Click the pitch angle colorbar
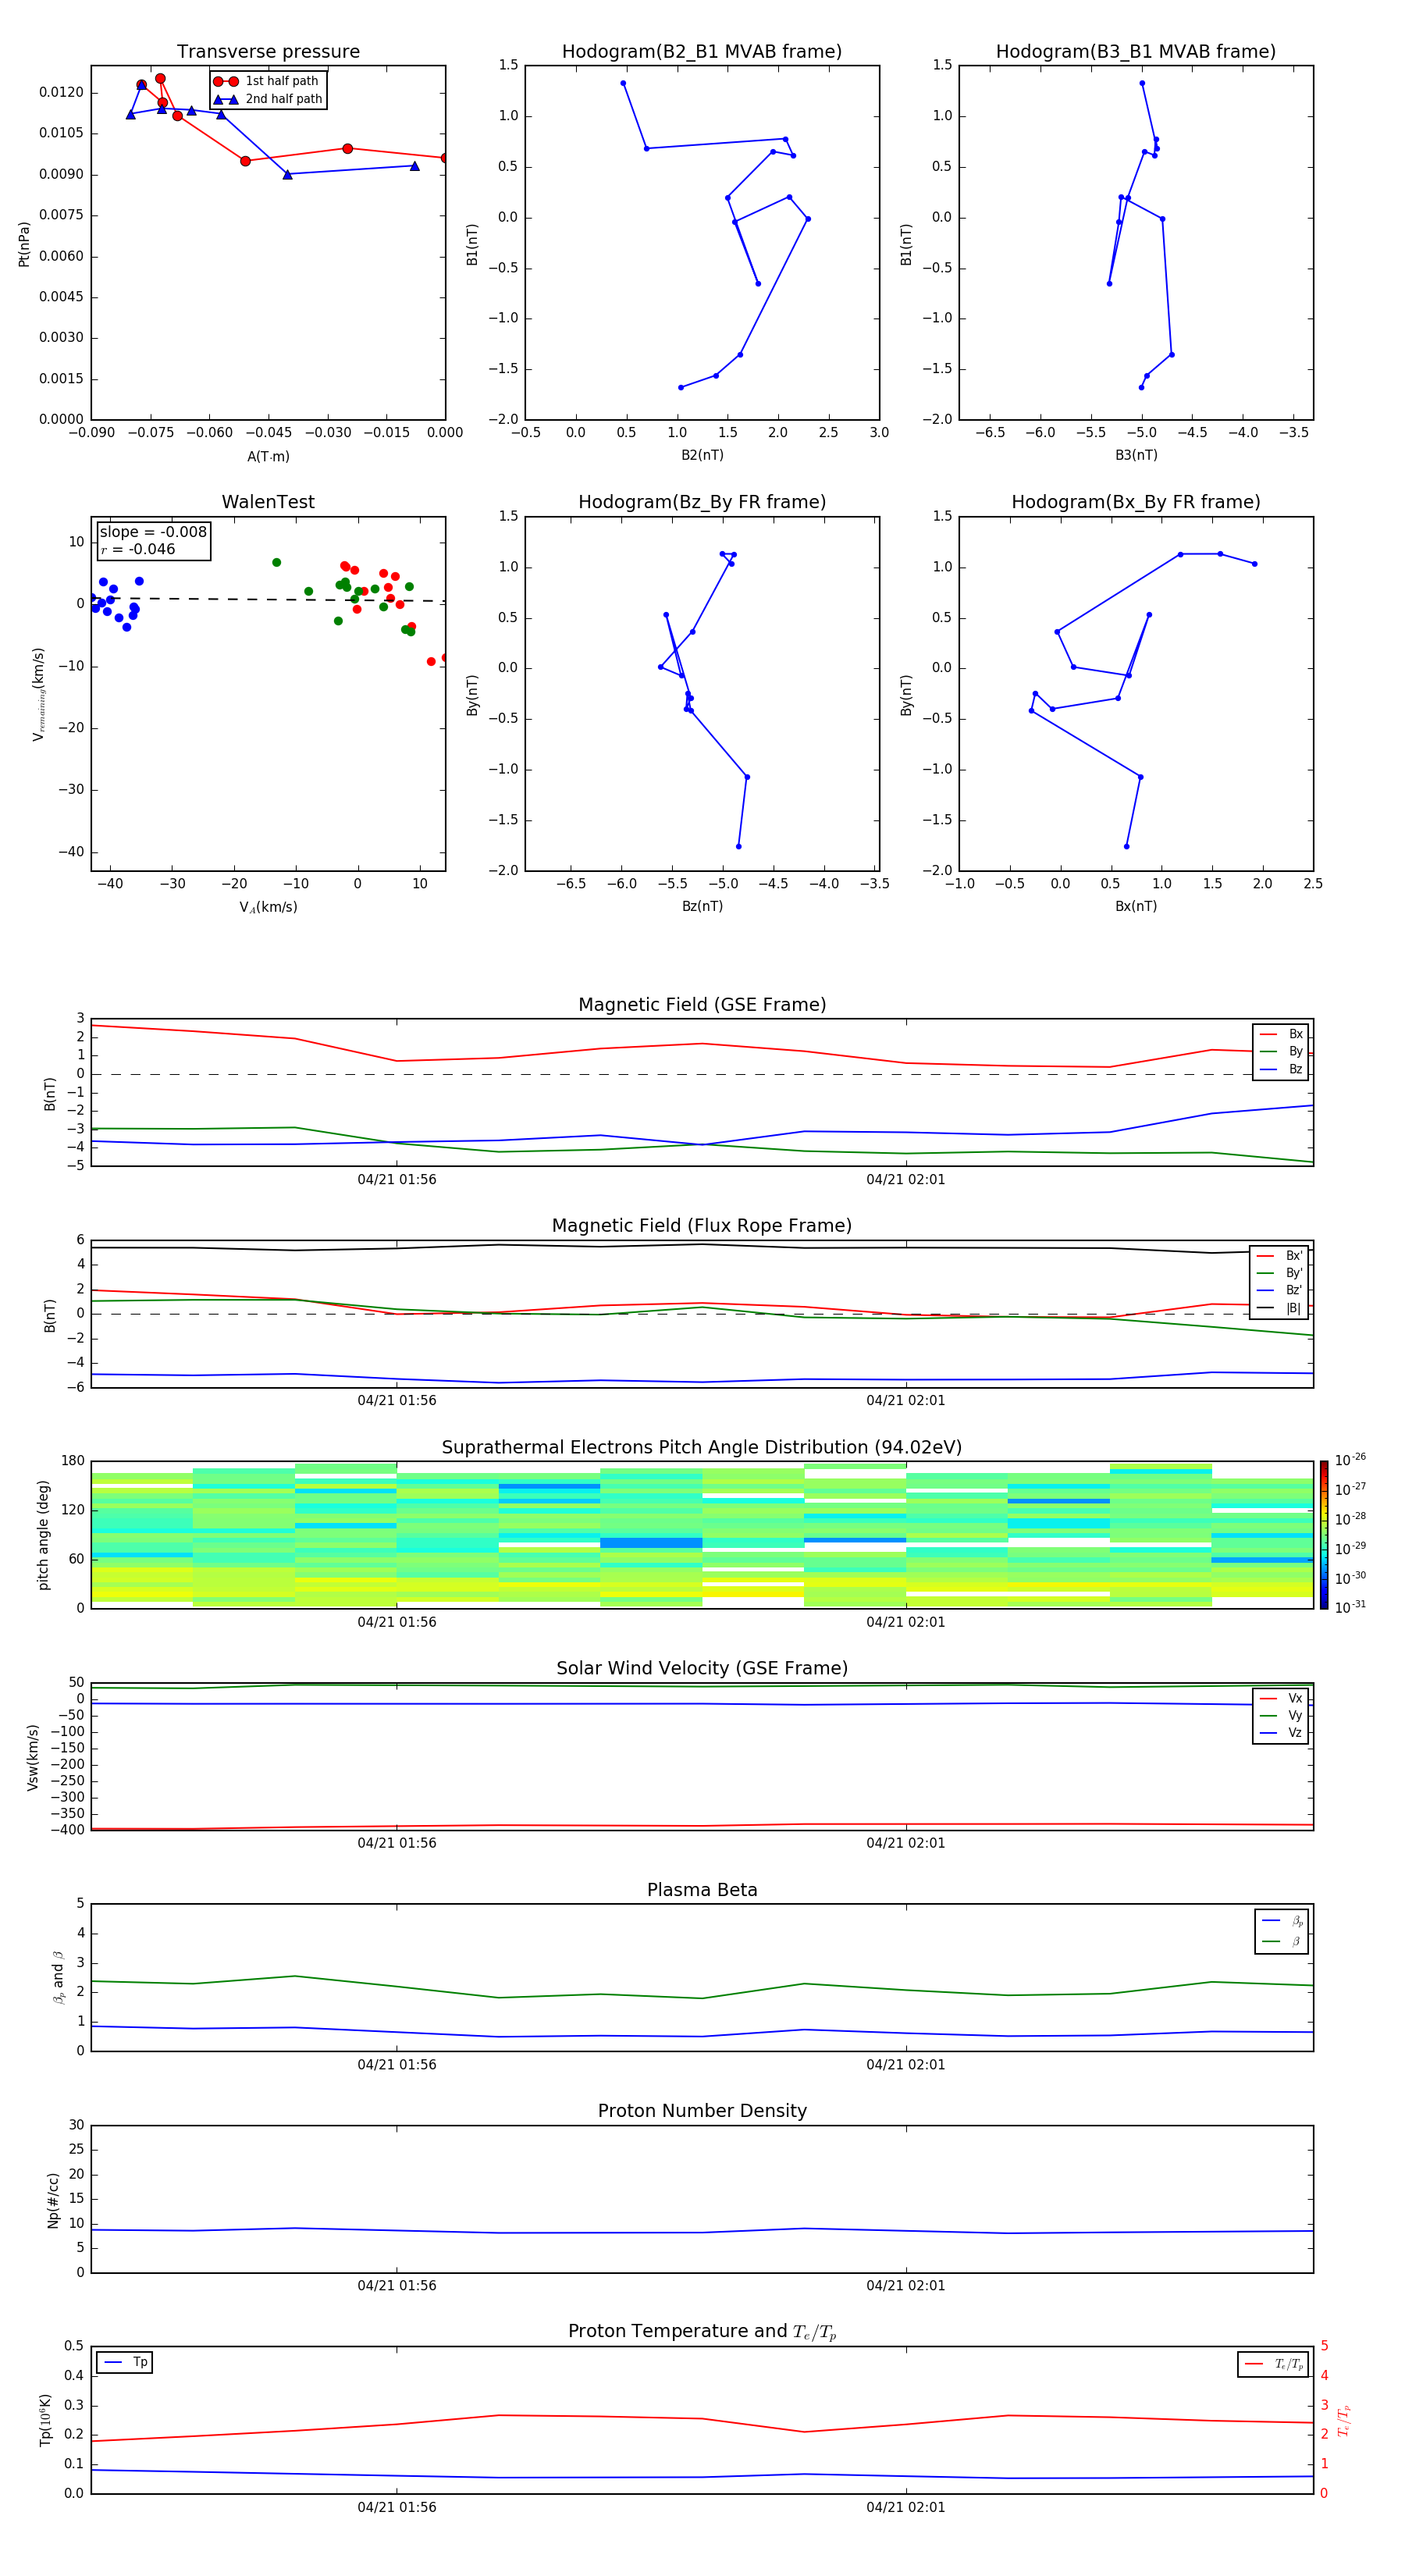Screen dimensions: 1405x2576 (1324, 1534)
